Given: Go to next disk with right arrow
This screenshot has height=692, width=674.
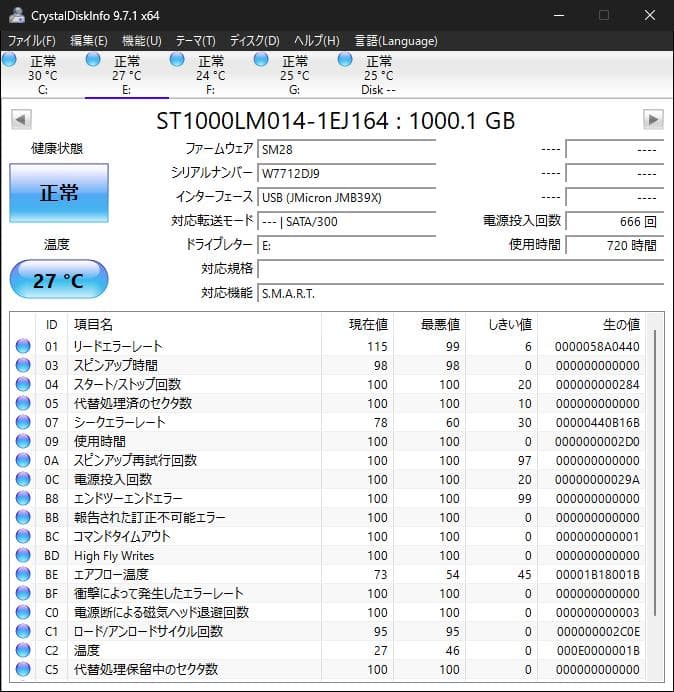Looking at the screenshot, I should (x=653, y=120).
